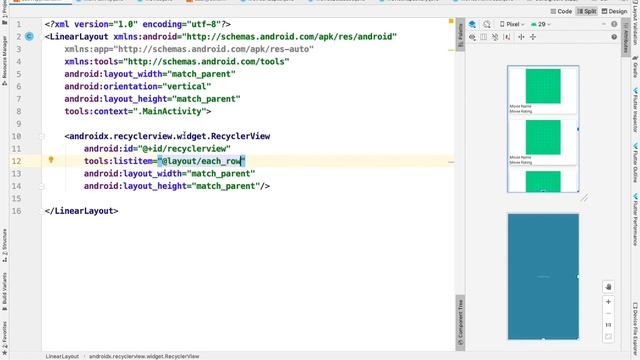Image resolution: width=640 pixels, height=360 pixels.
Task: Zoom to fit screen icon
Action: 608,337
